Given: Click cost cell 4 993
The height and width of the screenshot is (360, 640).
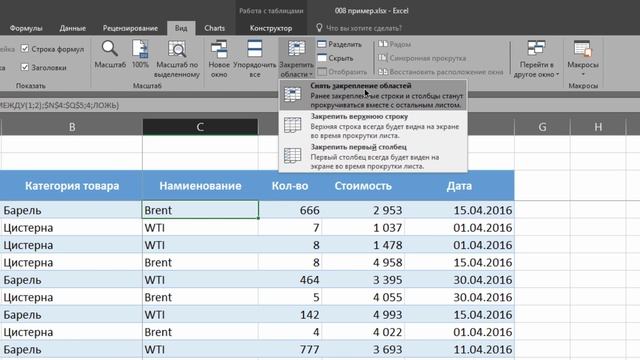Looking at the screenshot, I should tap(363, 315).
